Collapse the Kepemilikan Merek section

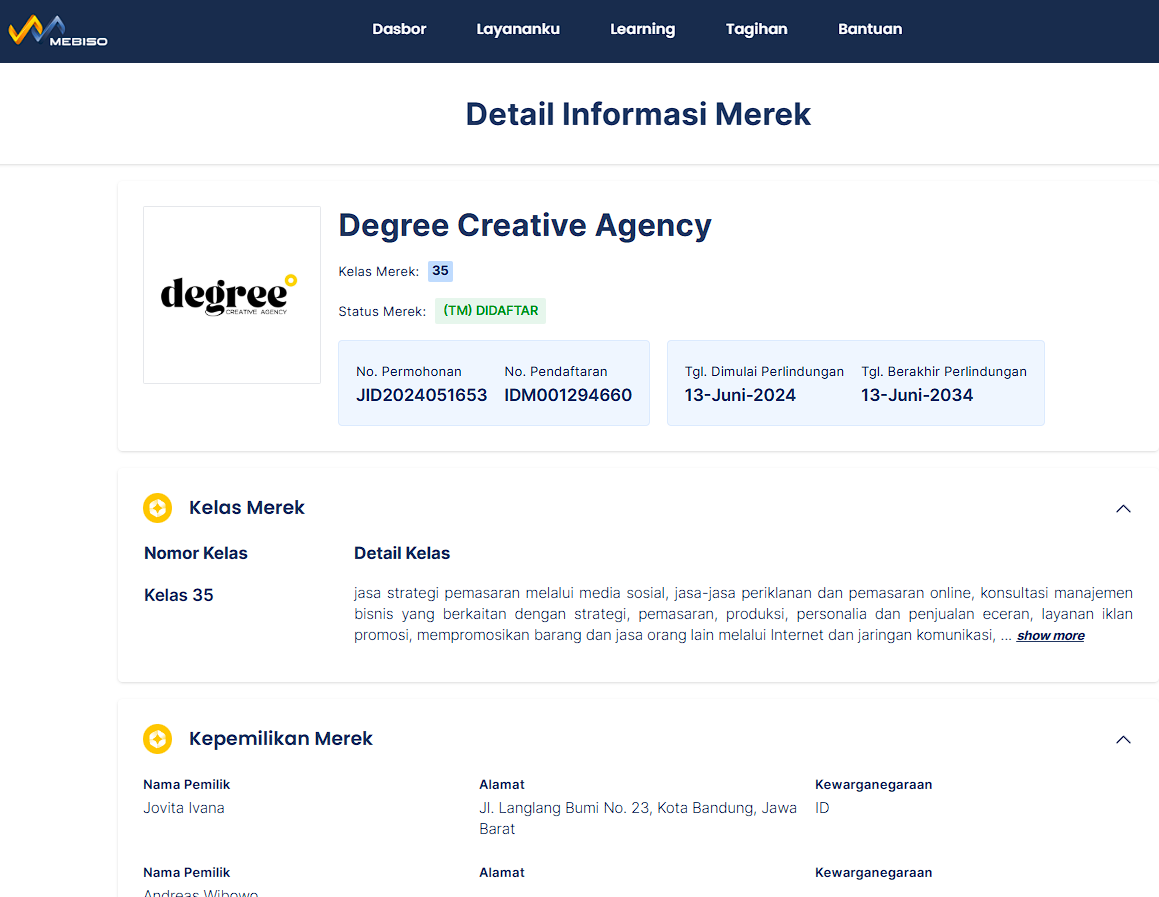(x=1123, y=740)
